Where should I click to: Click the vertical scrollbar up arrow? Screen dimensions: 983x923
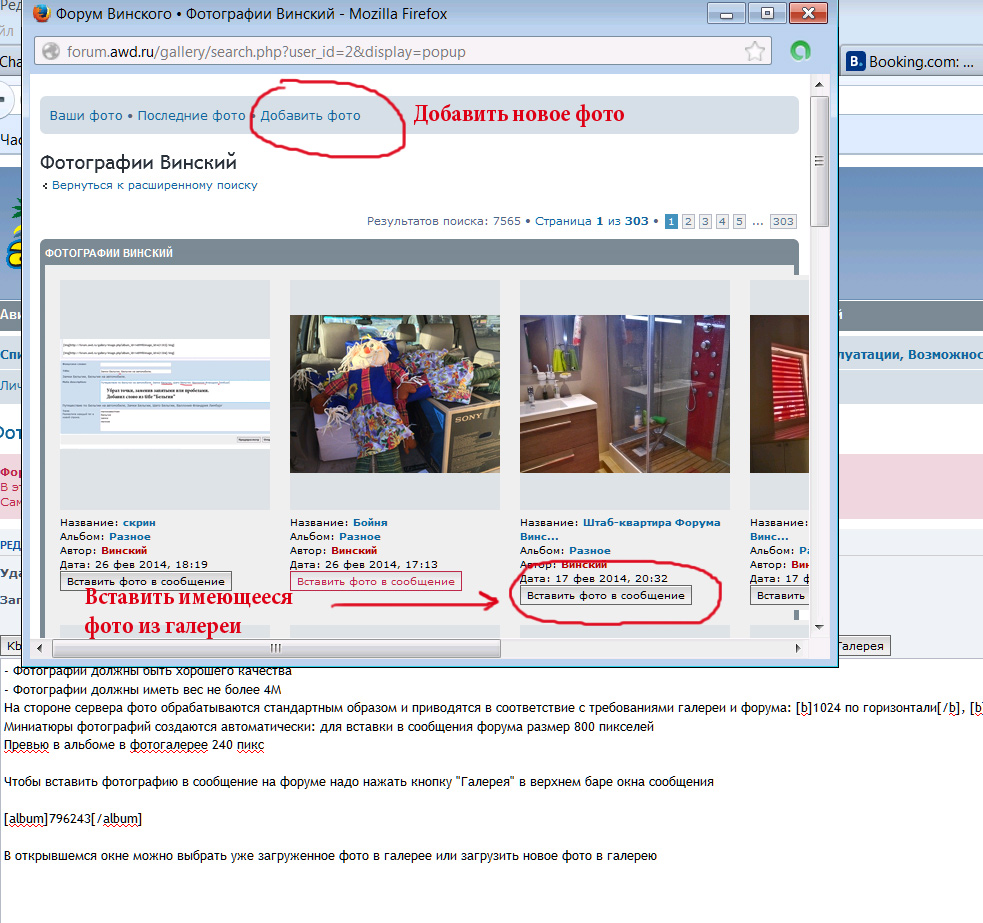pyautogui.click(x=818, y=83)
